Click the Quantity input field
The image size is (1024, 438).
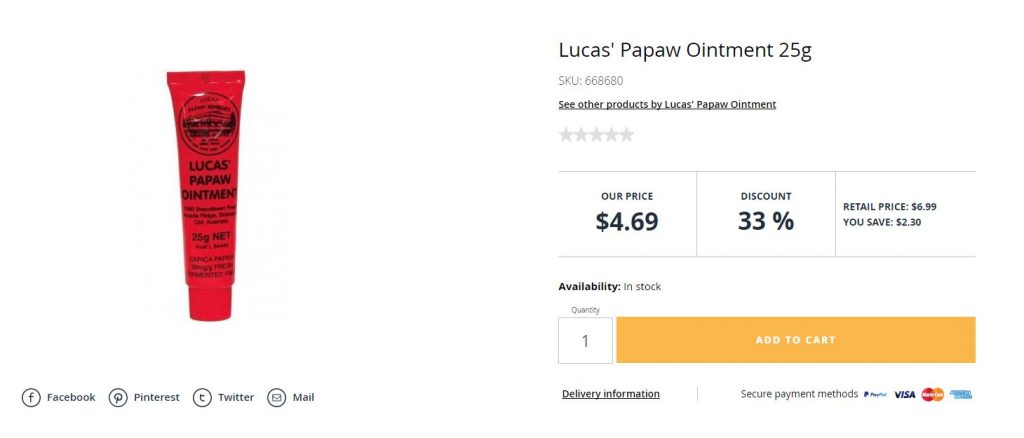pos(585,341)
